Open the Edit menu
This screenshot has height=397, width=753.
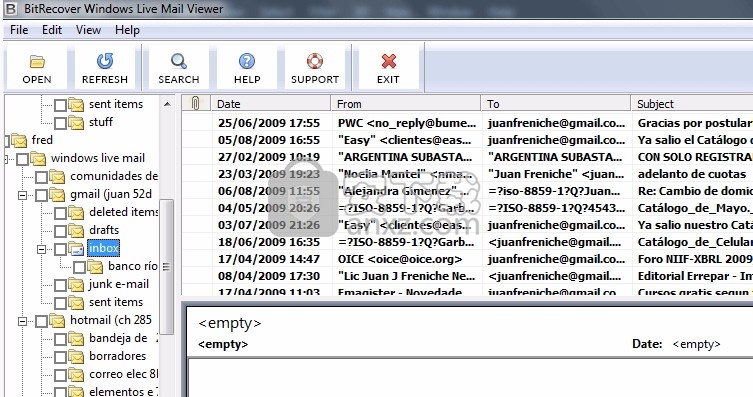[x=52, y=30]
